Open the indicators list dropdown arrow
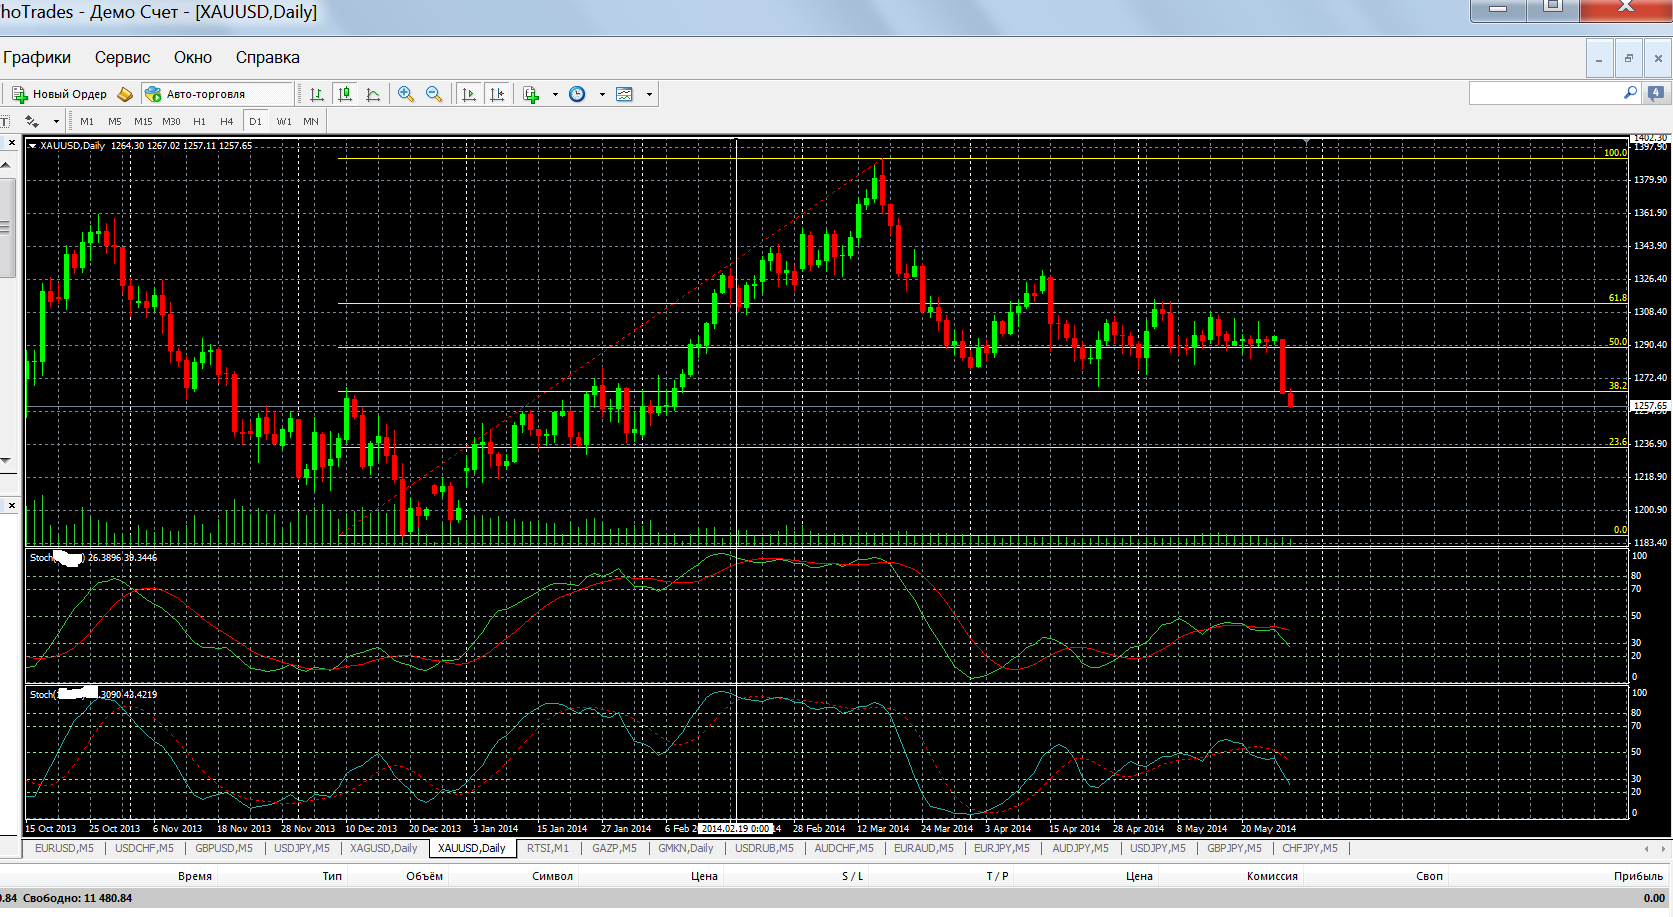Image resolution: width=1673 pixels, height=917 pixels. [555, 95]
